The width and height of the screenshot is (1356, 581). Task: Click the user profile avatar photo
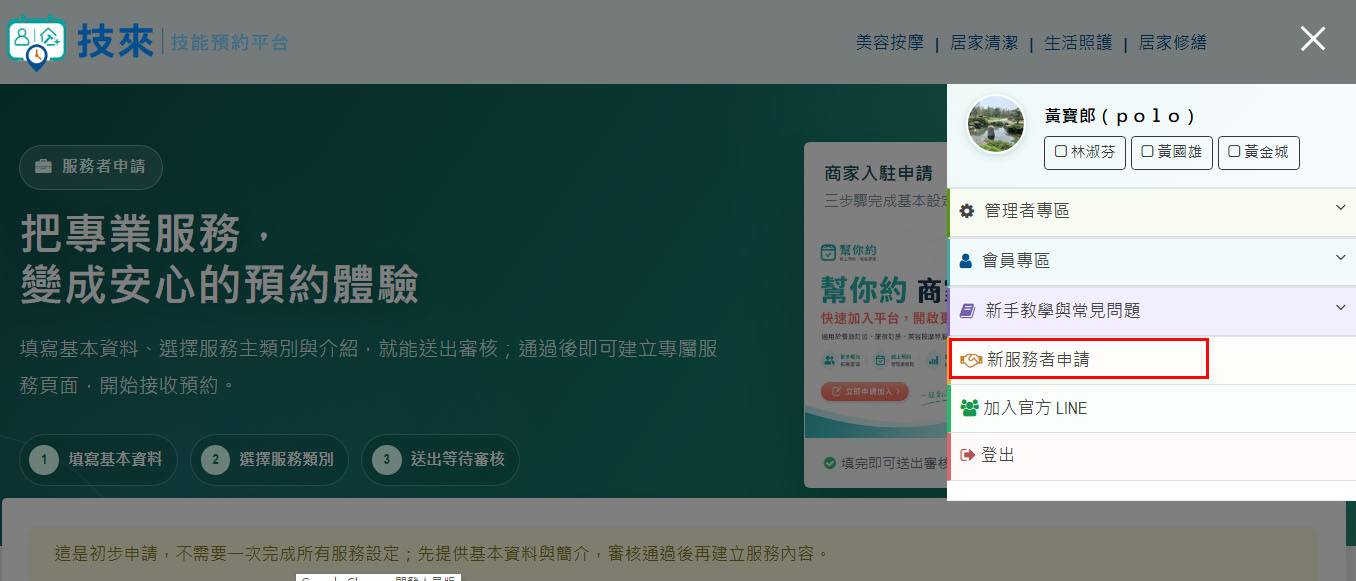pos(996,124)
